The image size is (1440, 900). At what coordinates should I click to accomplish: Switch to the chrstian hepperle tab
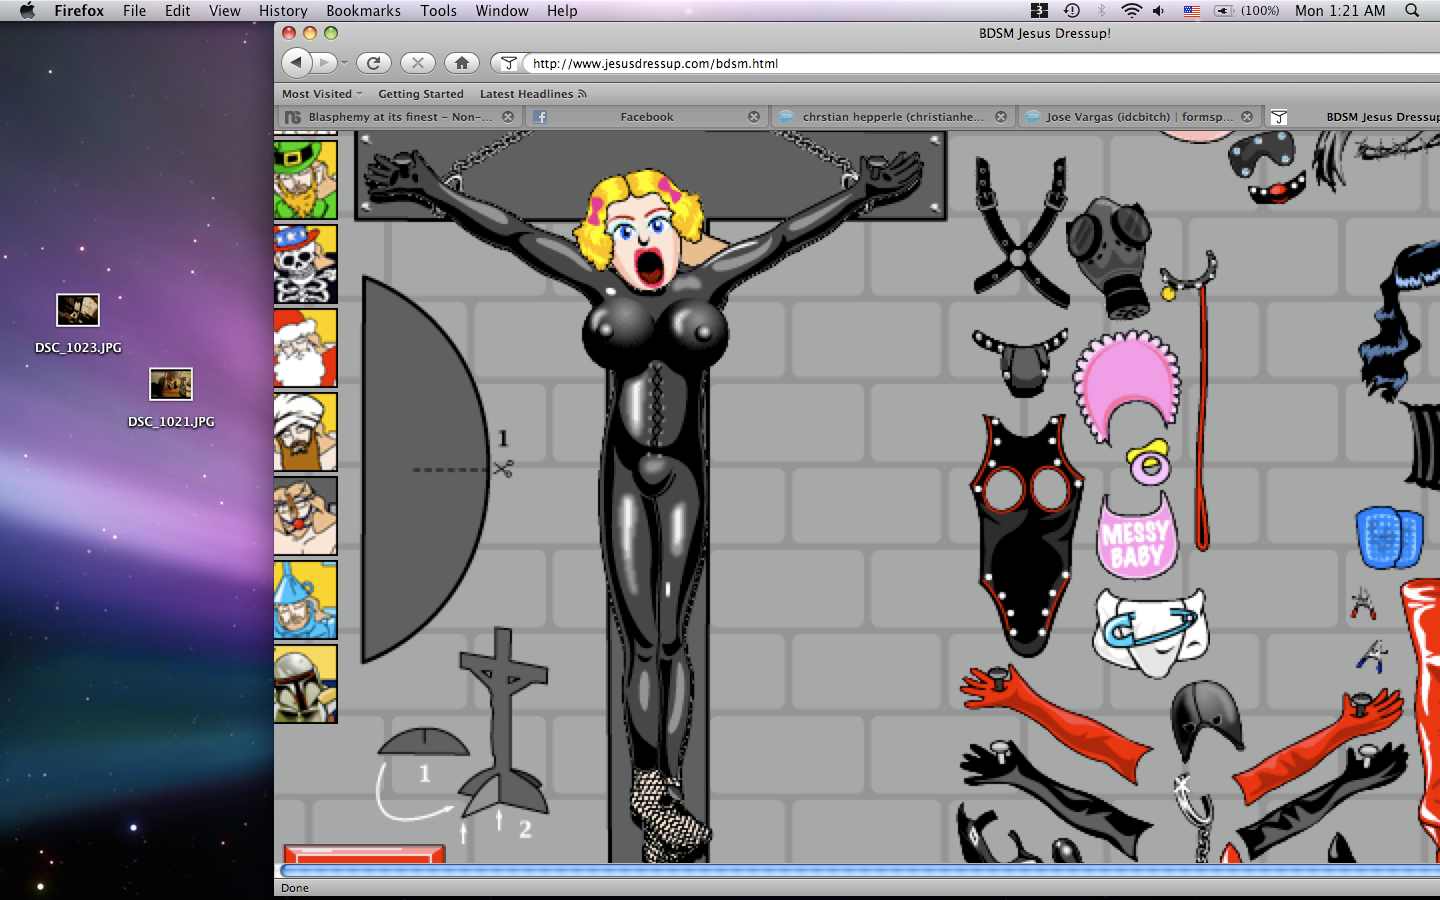pos(892,117)
